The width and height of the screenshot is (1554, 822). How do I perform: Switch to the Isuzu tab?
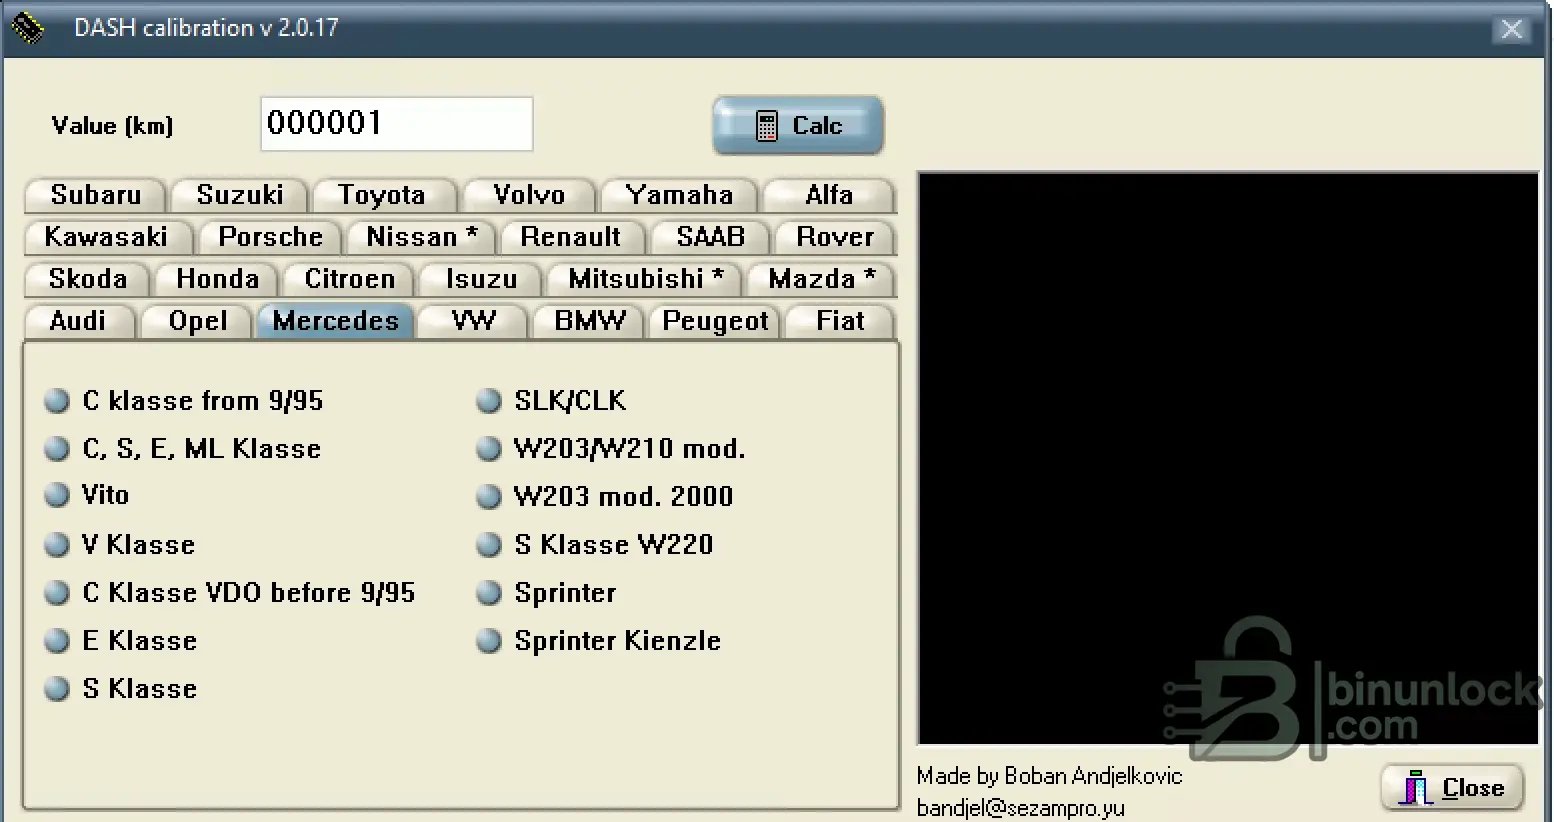pyautogui.click(x=481, y=279)
